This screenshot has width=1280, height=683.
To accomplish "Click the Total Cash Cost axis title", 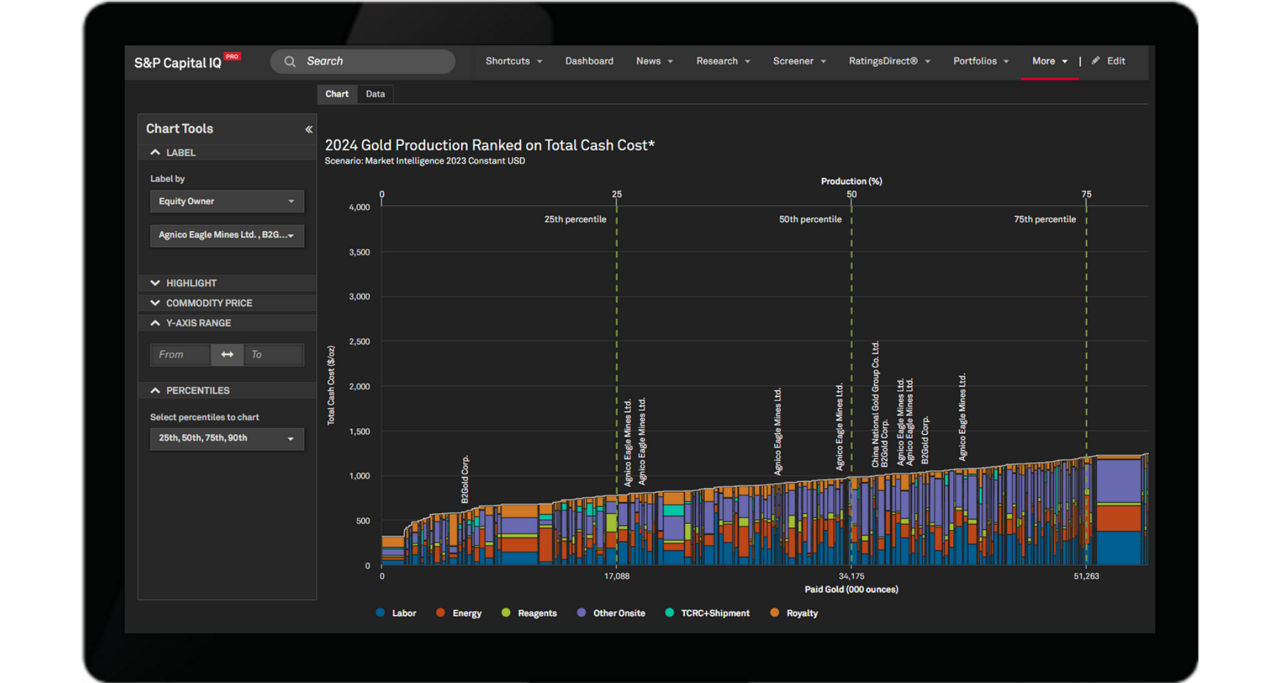I will [331, 386].
